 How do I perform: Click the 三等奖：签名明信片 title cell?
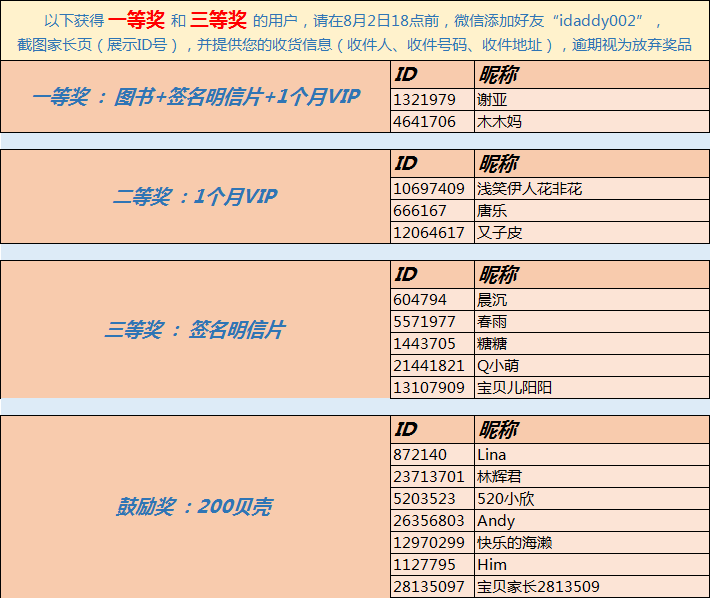pos(195,330)
